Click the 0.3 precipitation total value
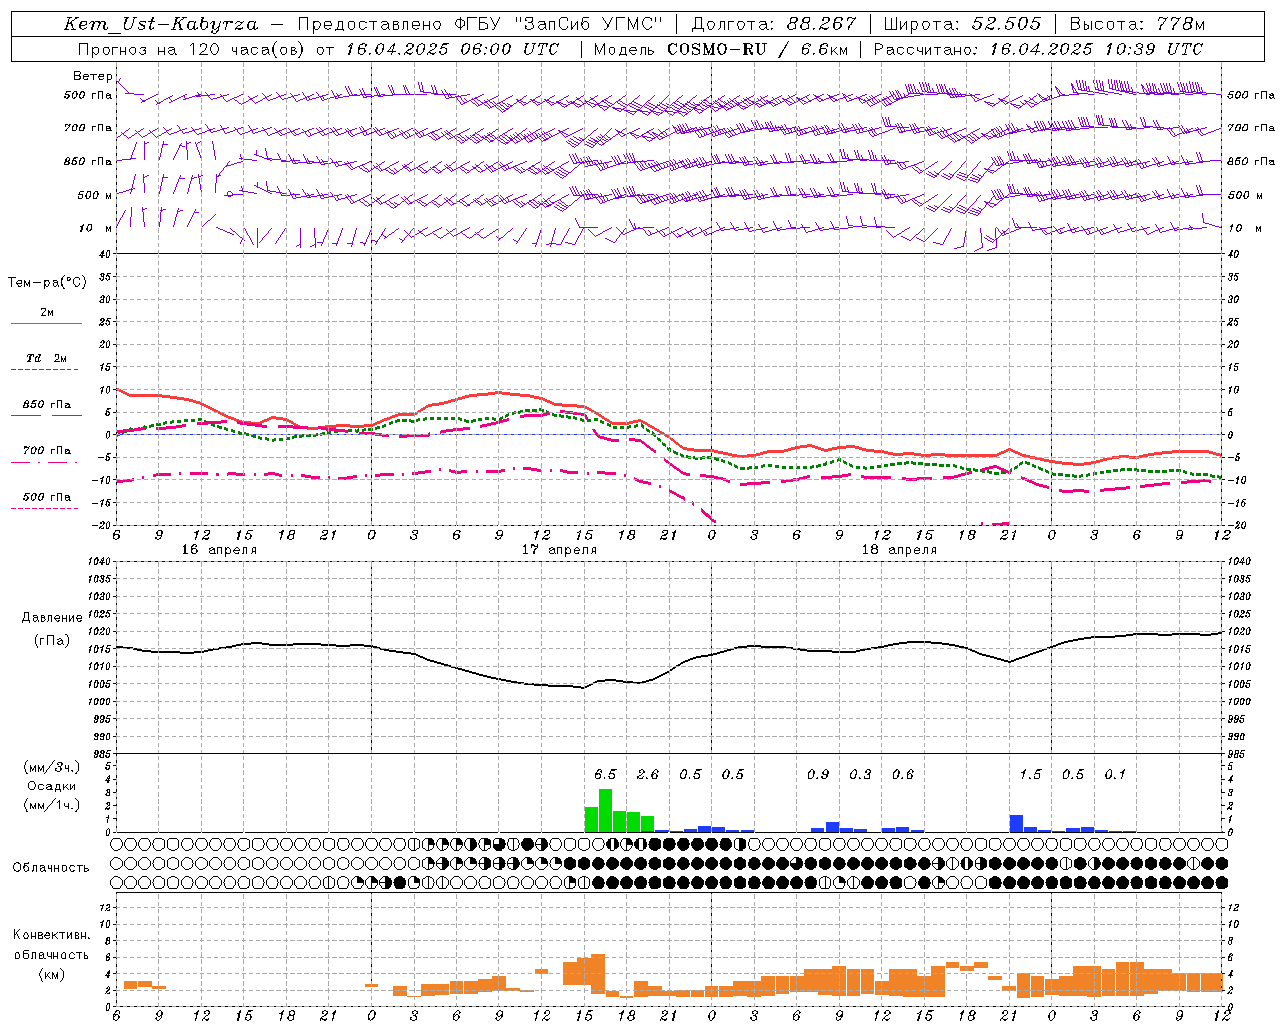The image size is (1280, 1024). tap(860, 774)
